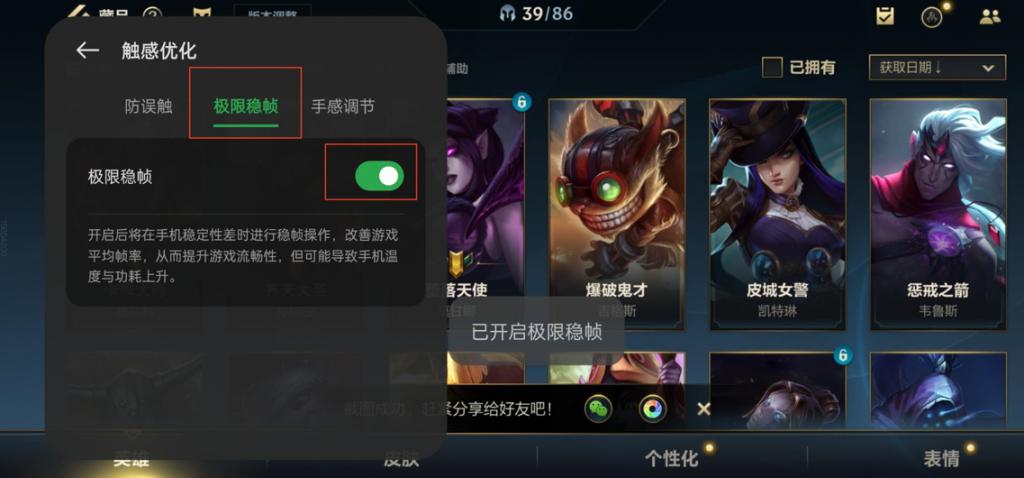Check the 已拥有 checkbox

[x=772, y=67]
